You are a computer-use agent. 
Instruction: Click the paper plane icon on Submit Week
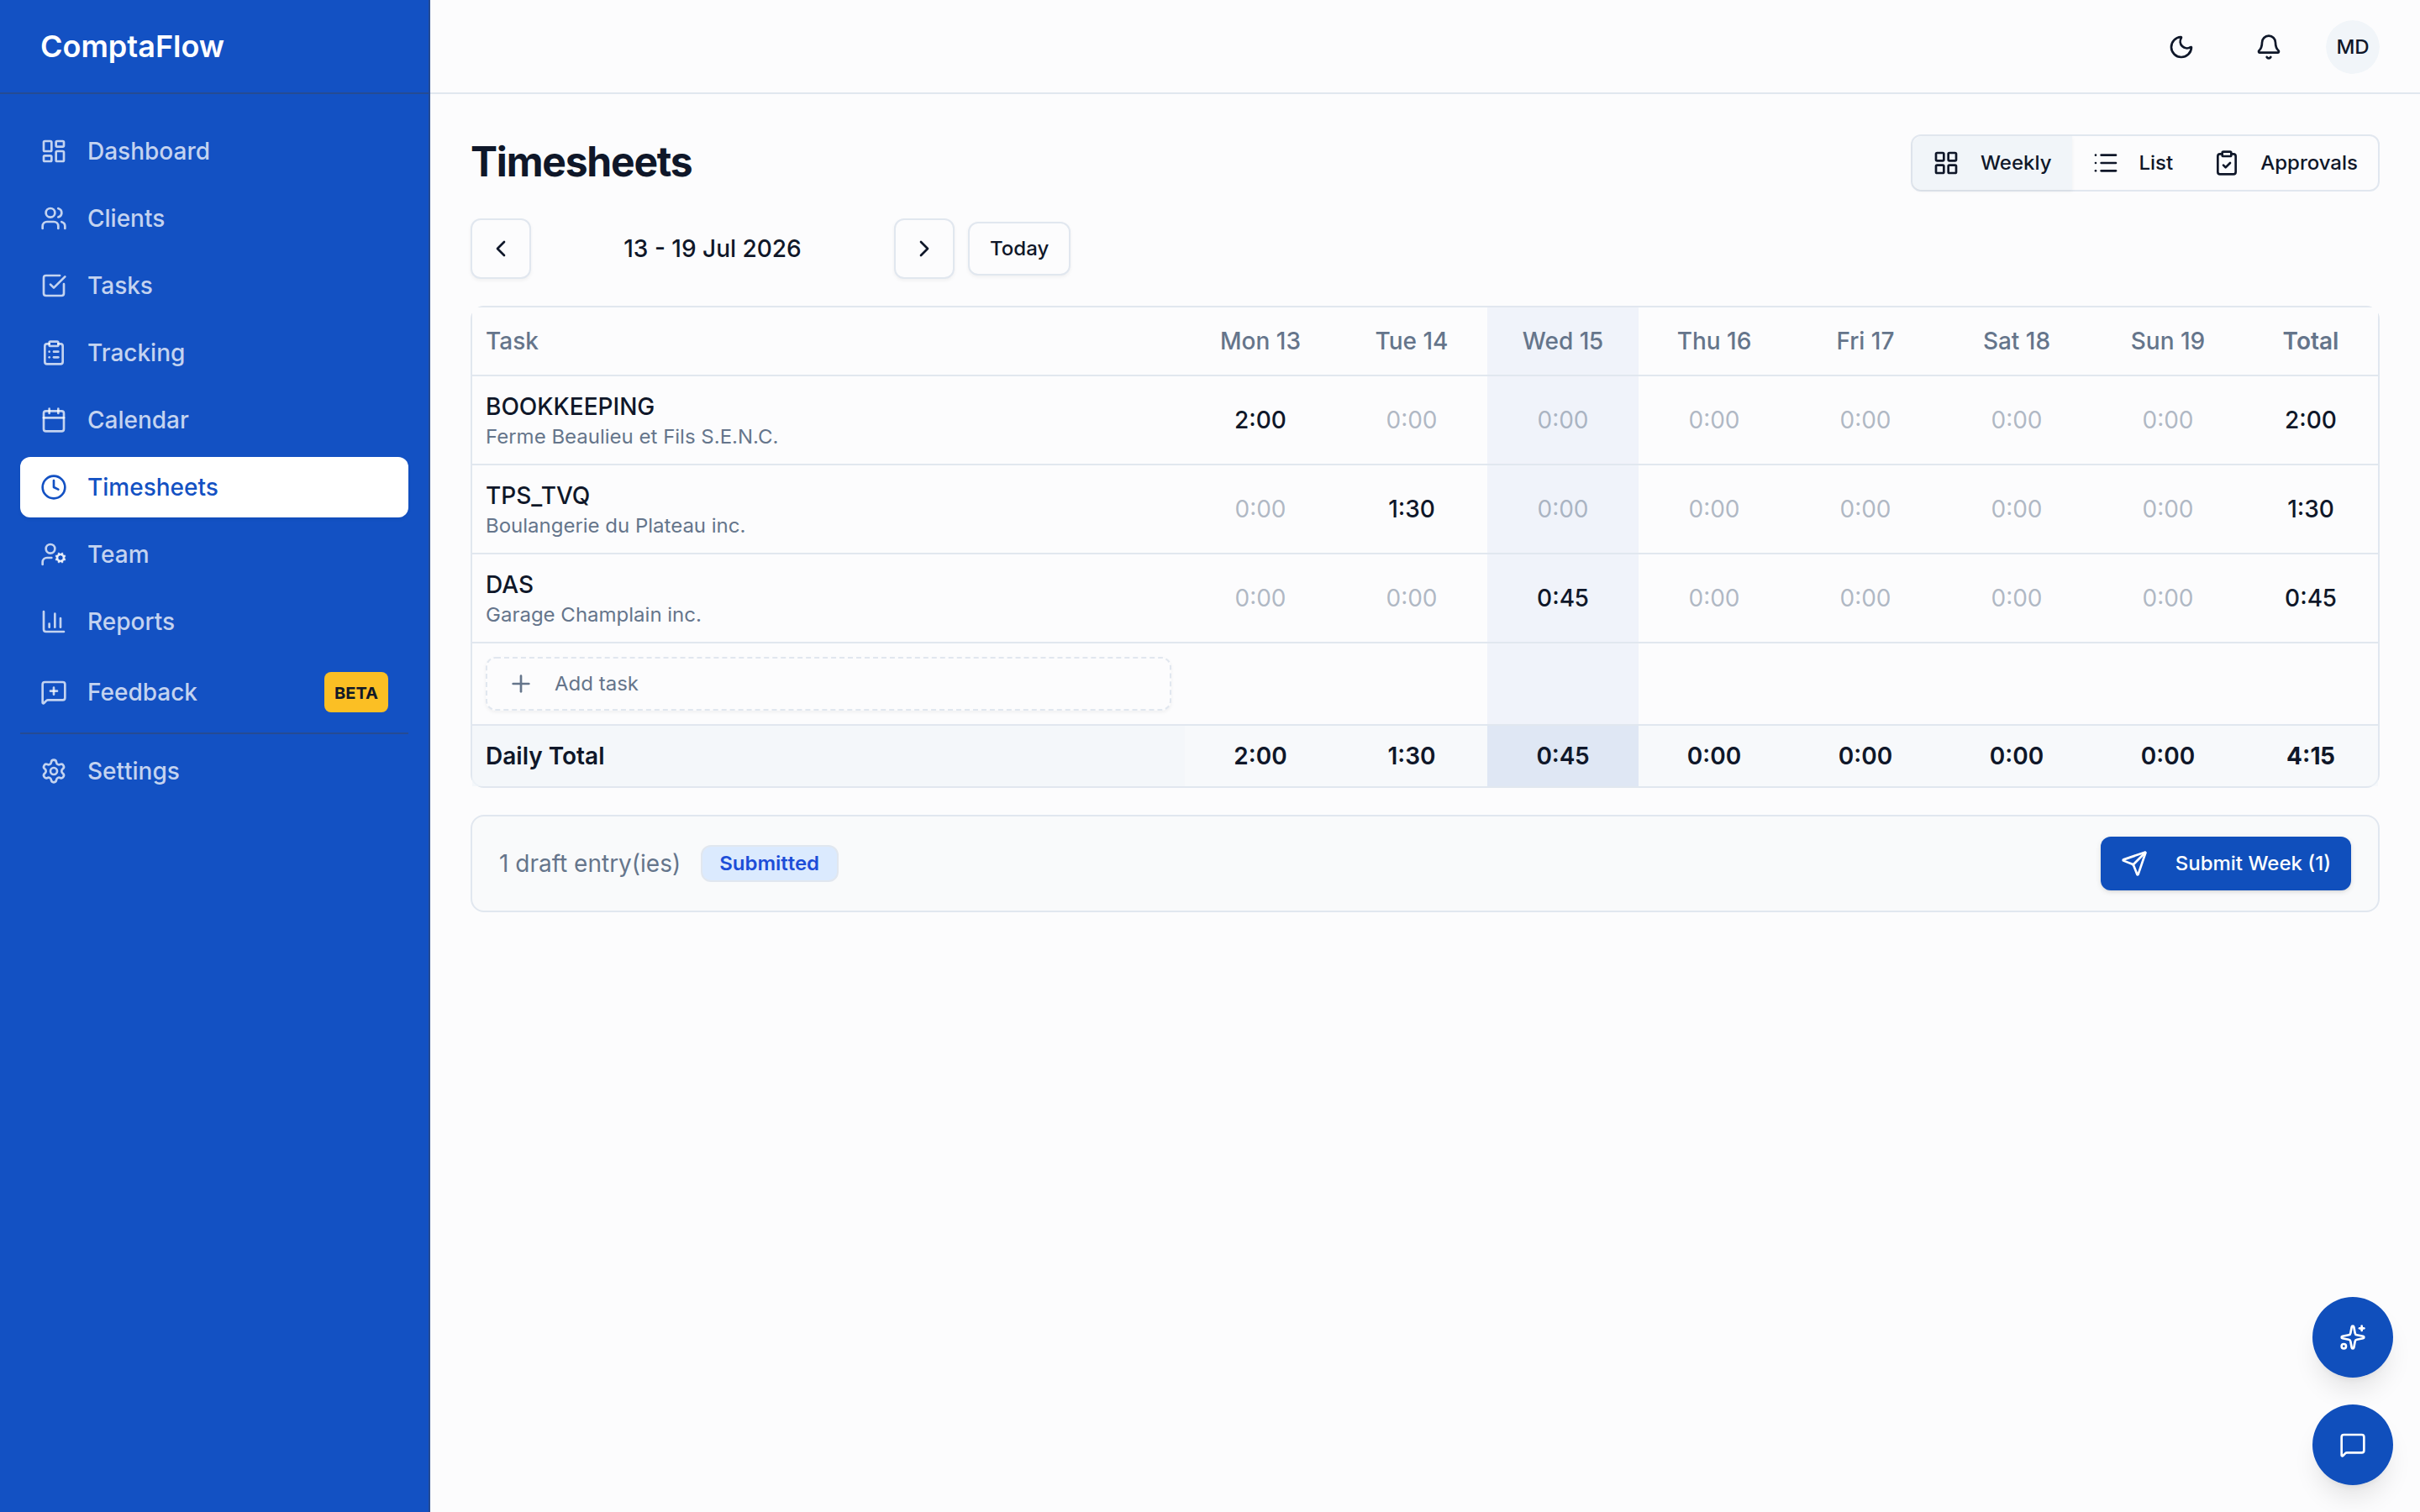[2134, 863]
